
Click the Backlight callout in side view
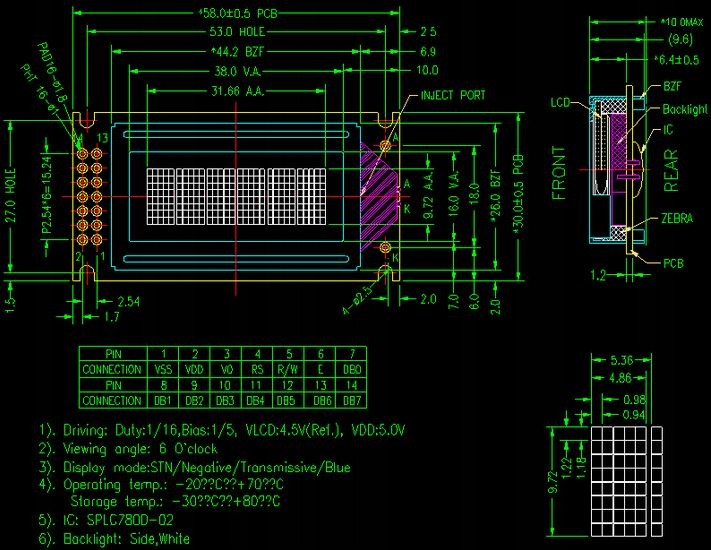click(685, 108)
